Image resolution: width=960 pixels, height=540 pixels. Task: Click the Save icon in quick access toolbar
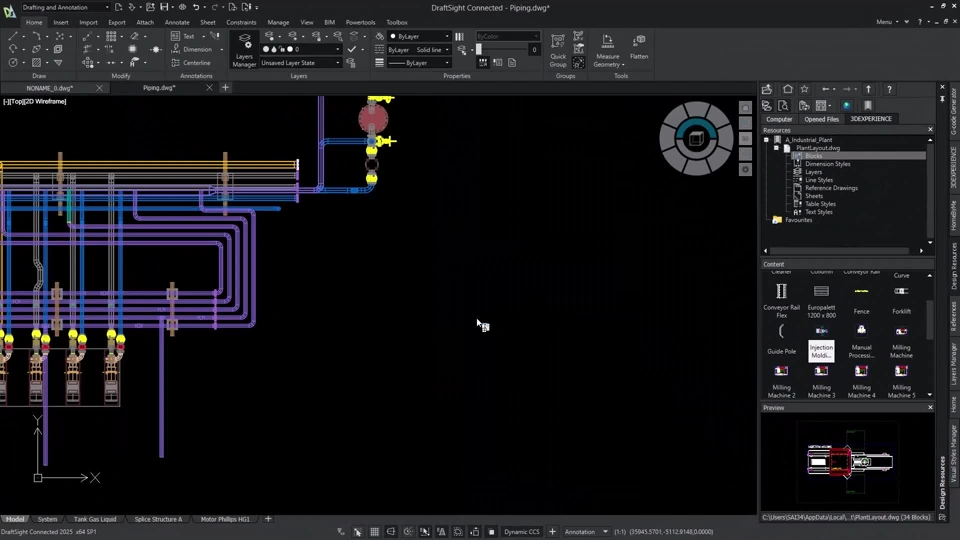tap(164, 7)
